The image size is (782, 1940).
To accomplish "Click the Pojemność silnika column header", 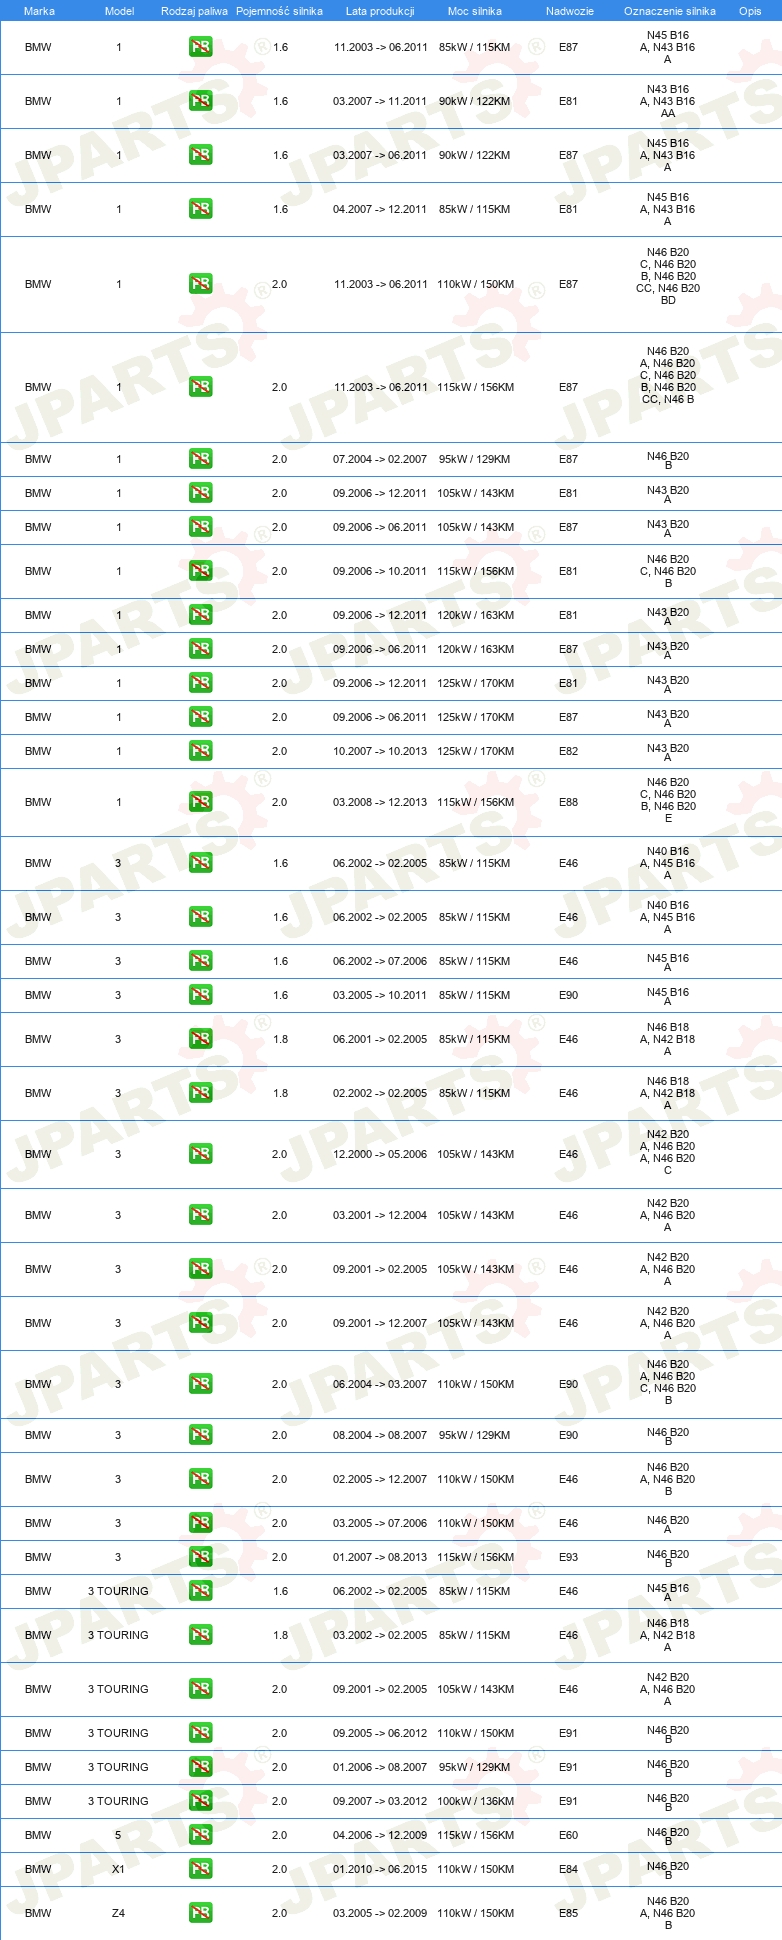I will (x=279, y=11).
